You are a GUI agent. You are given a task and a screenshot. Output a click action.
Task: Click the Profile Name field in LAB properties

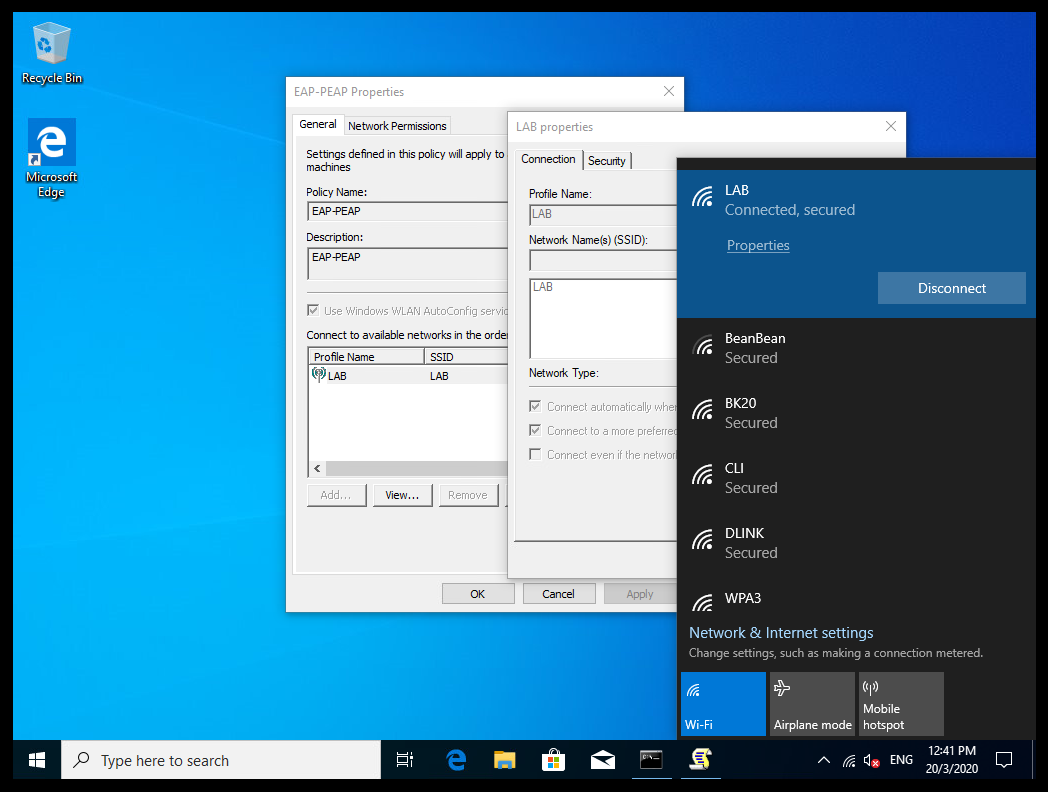click(603, 215)
